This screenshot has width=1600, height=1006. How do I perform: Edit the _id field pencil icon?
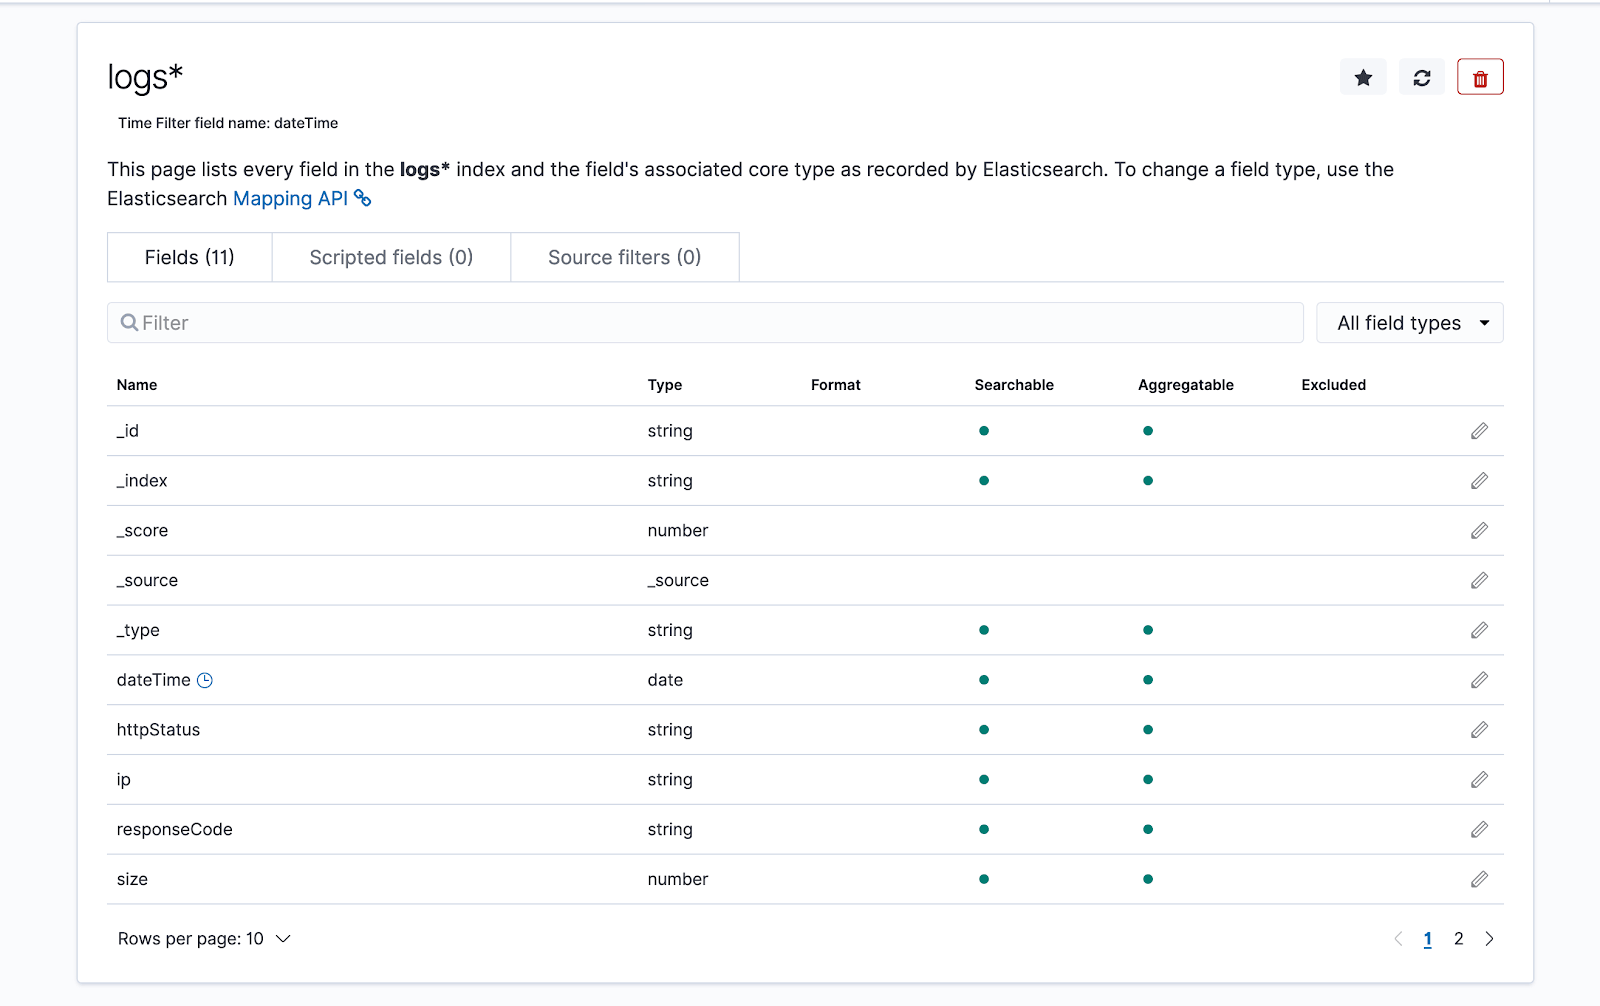1479,431
